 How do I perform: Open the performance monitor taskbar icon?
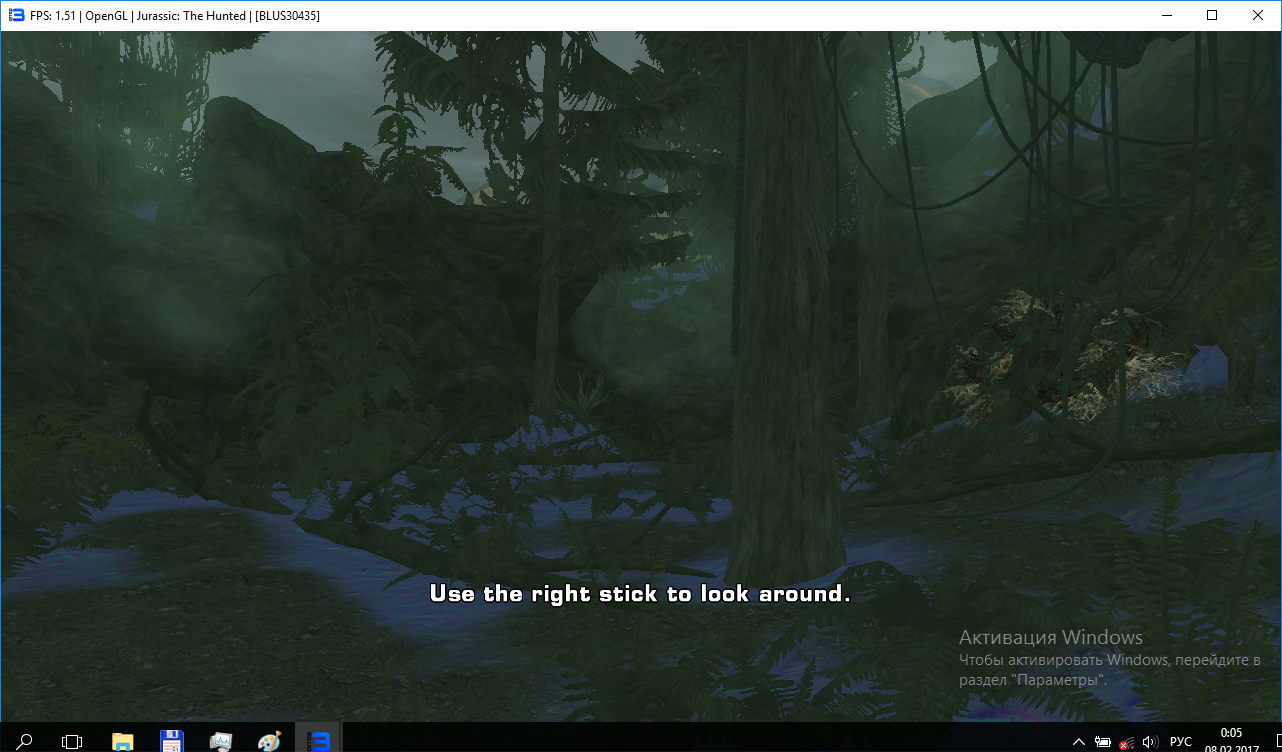220,741
